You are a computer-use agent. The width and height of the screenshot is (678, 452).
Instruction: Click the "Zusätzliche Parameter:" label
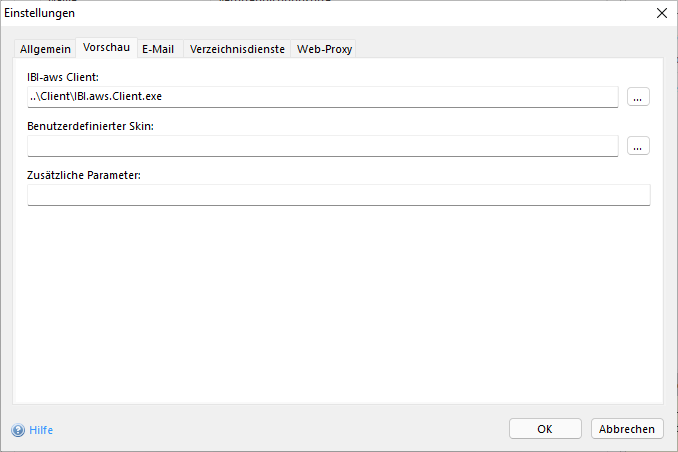tap(84, 175)
